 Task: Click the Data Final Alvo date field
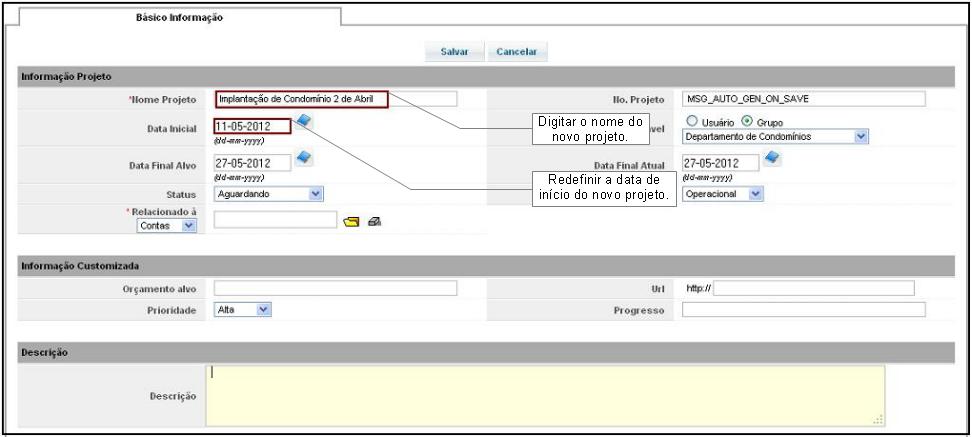(252, 163)
